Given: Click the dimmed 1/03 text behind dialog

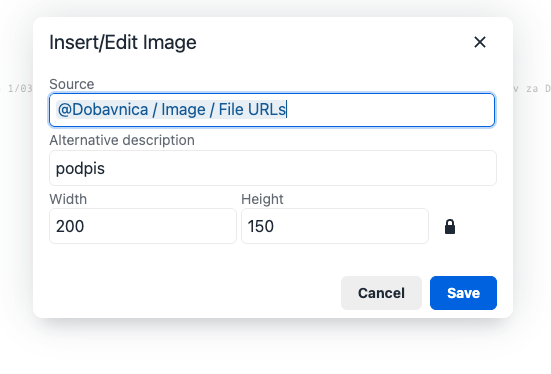Looking at the screenshot, I should tap(20, 88).
